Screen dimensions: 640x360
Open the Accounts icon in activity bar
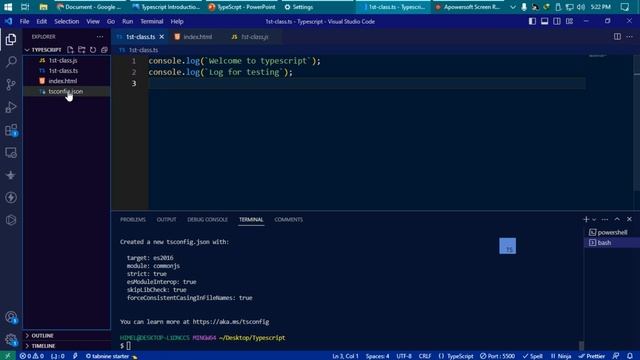11,317
